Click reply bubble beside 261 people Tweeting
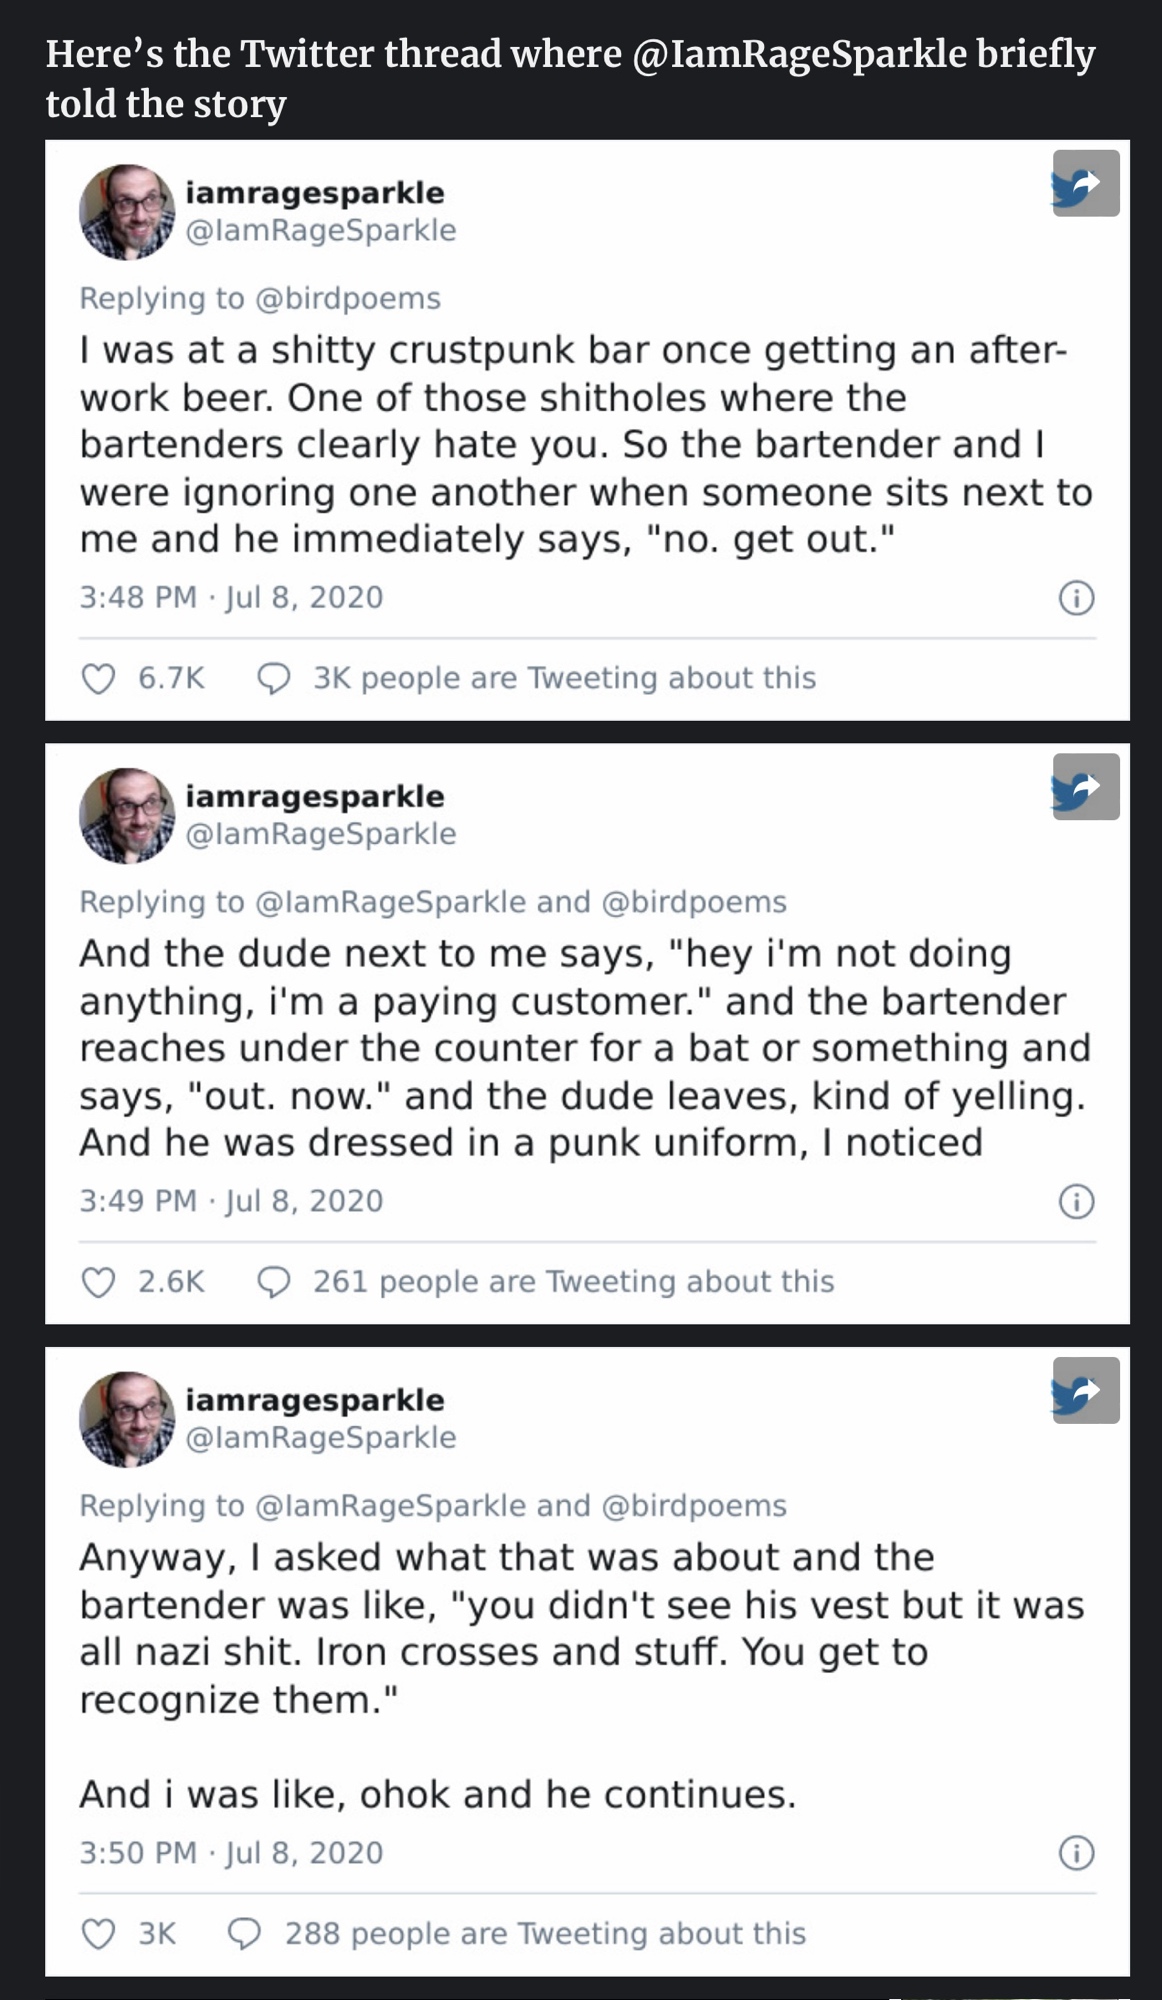Image resolution: width=1162 pixels, height=2000 pixels. (x=274, y=1282)
